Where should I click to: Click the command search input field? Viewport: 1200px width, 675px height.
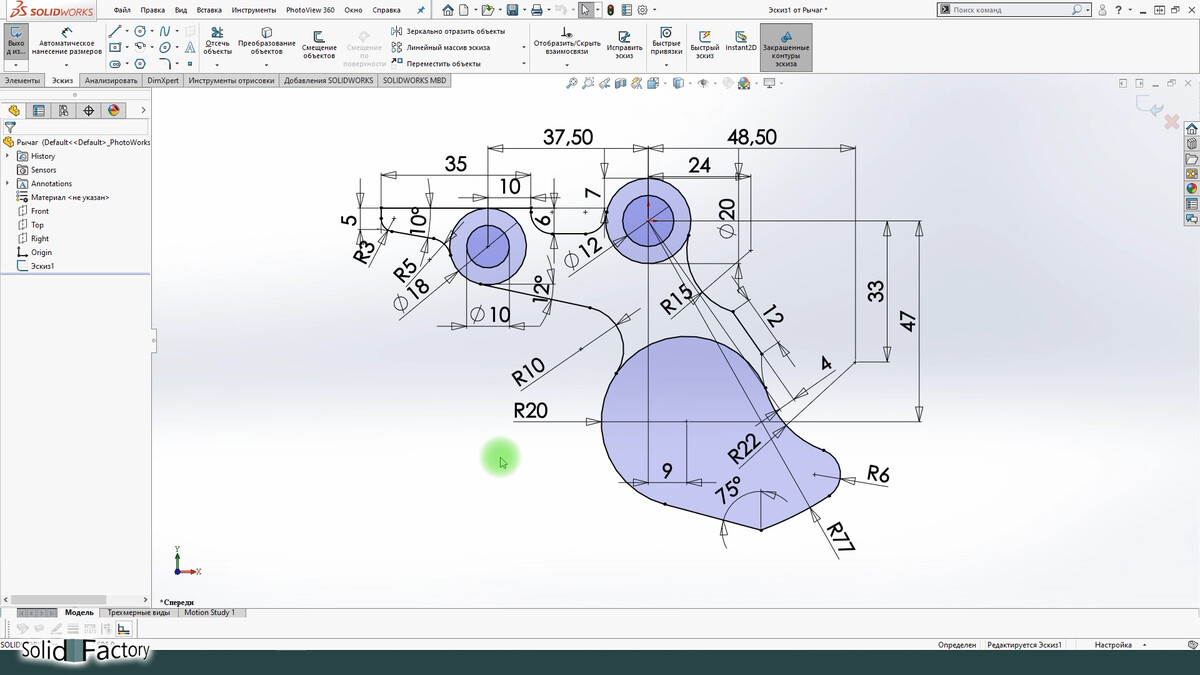pos(1010,10)
